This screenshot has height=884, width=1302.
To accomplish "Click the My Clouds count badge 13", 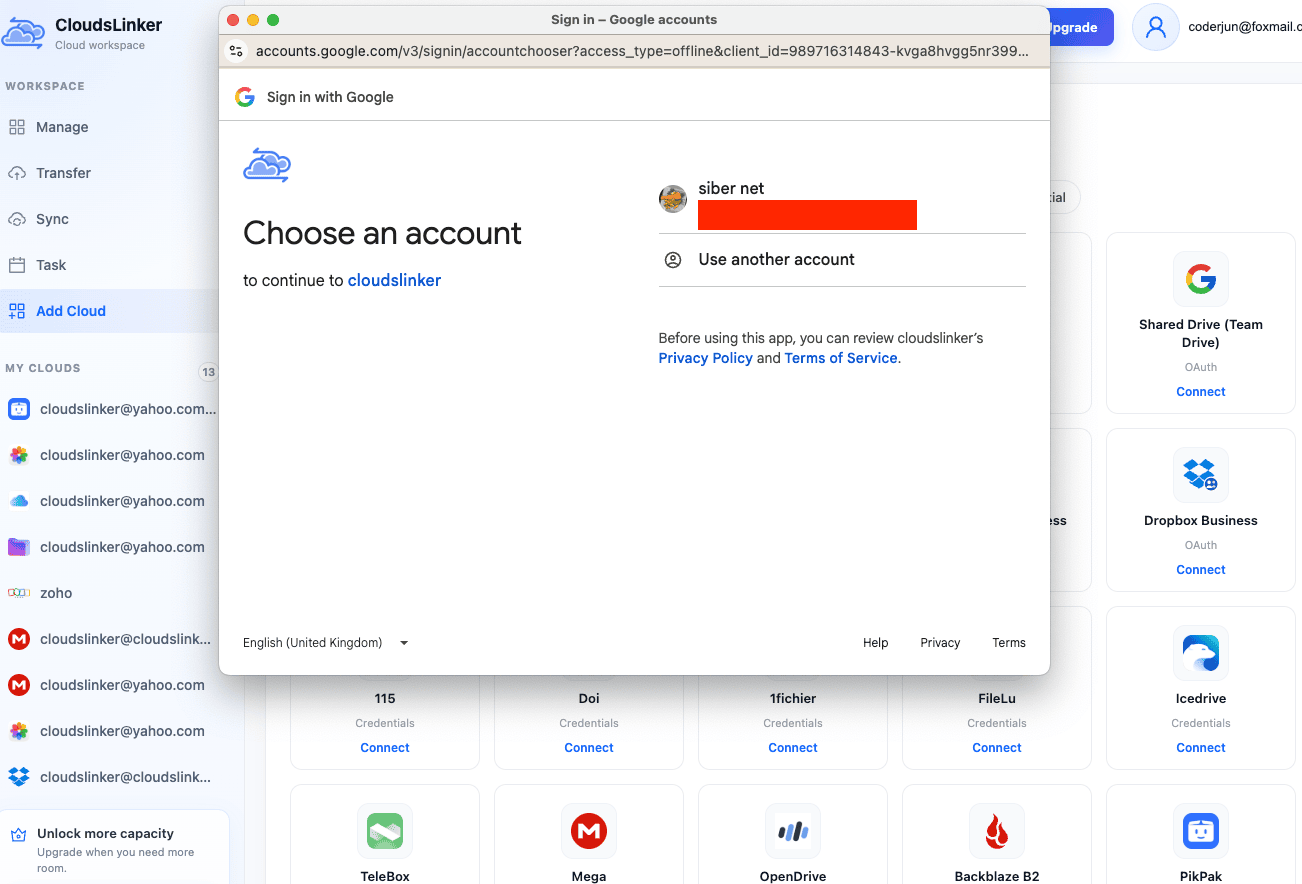I will pos(208,372).
